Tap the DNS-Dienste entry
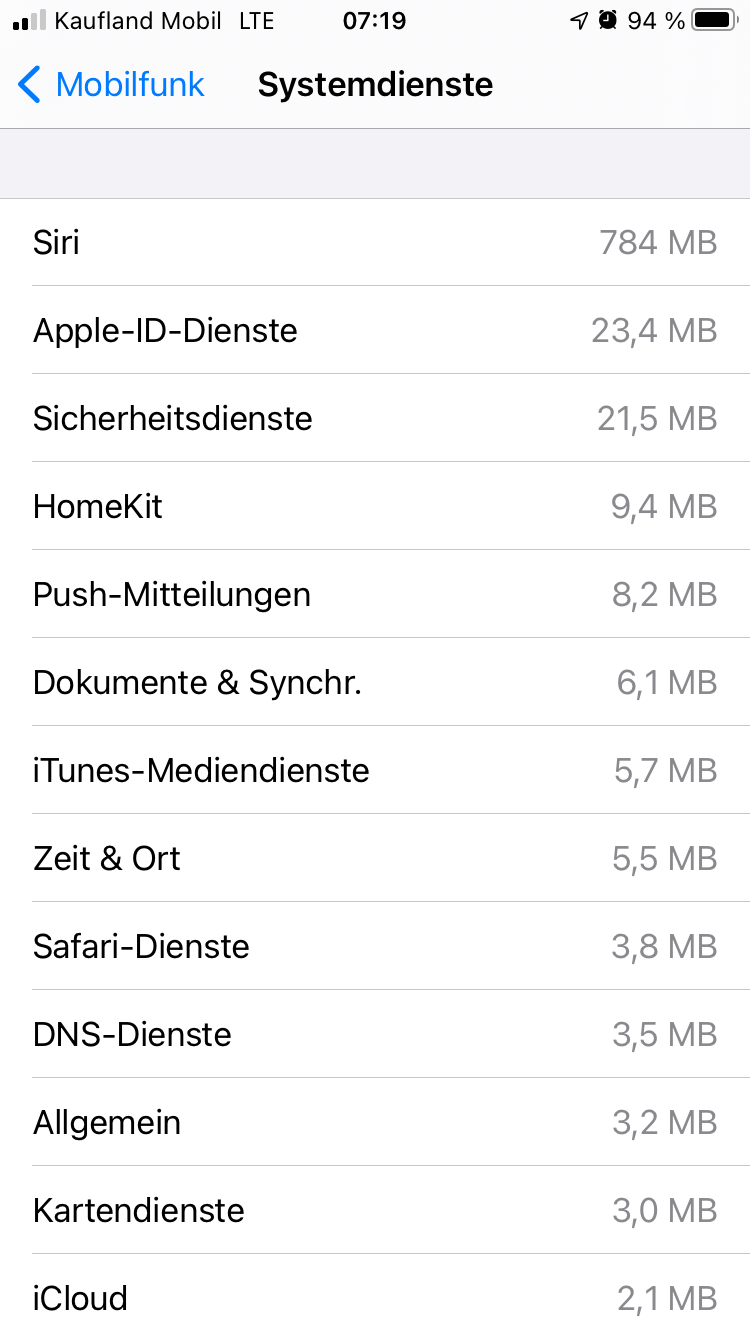The width and height of the screenshot is (750, 1334). click(x=375, y=1034)
